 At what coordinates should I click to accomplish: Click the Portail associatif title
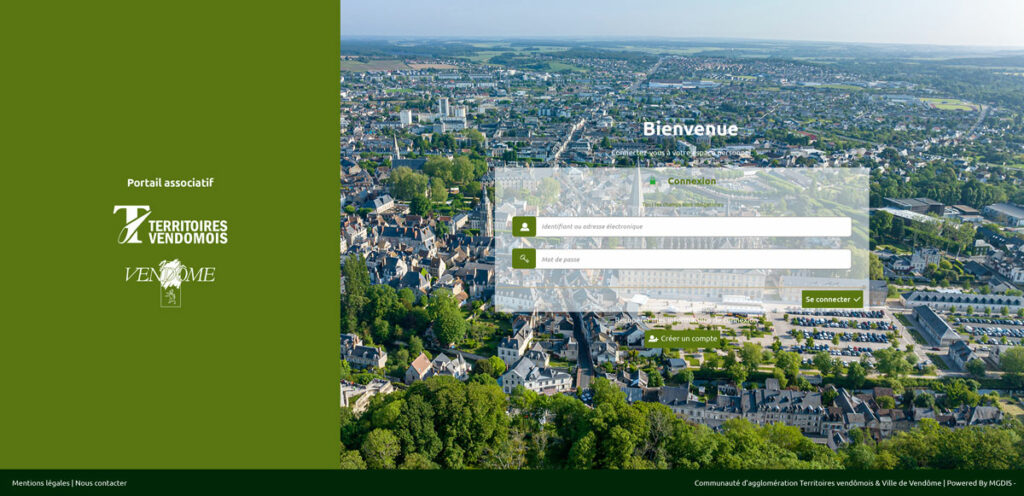point(170,183)
